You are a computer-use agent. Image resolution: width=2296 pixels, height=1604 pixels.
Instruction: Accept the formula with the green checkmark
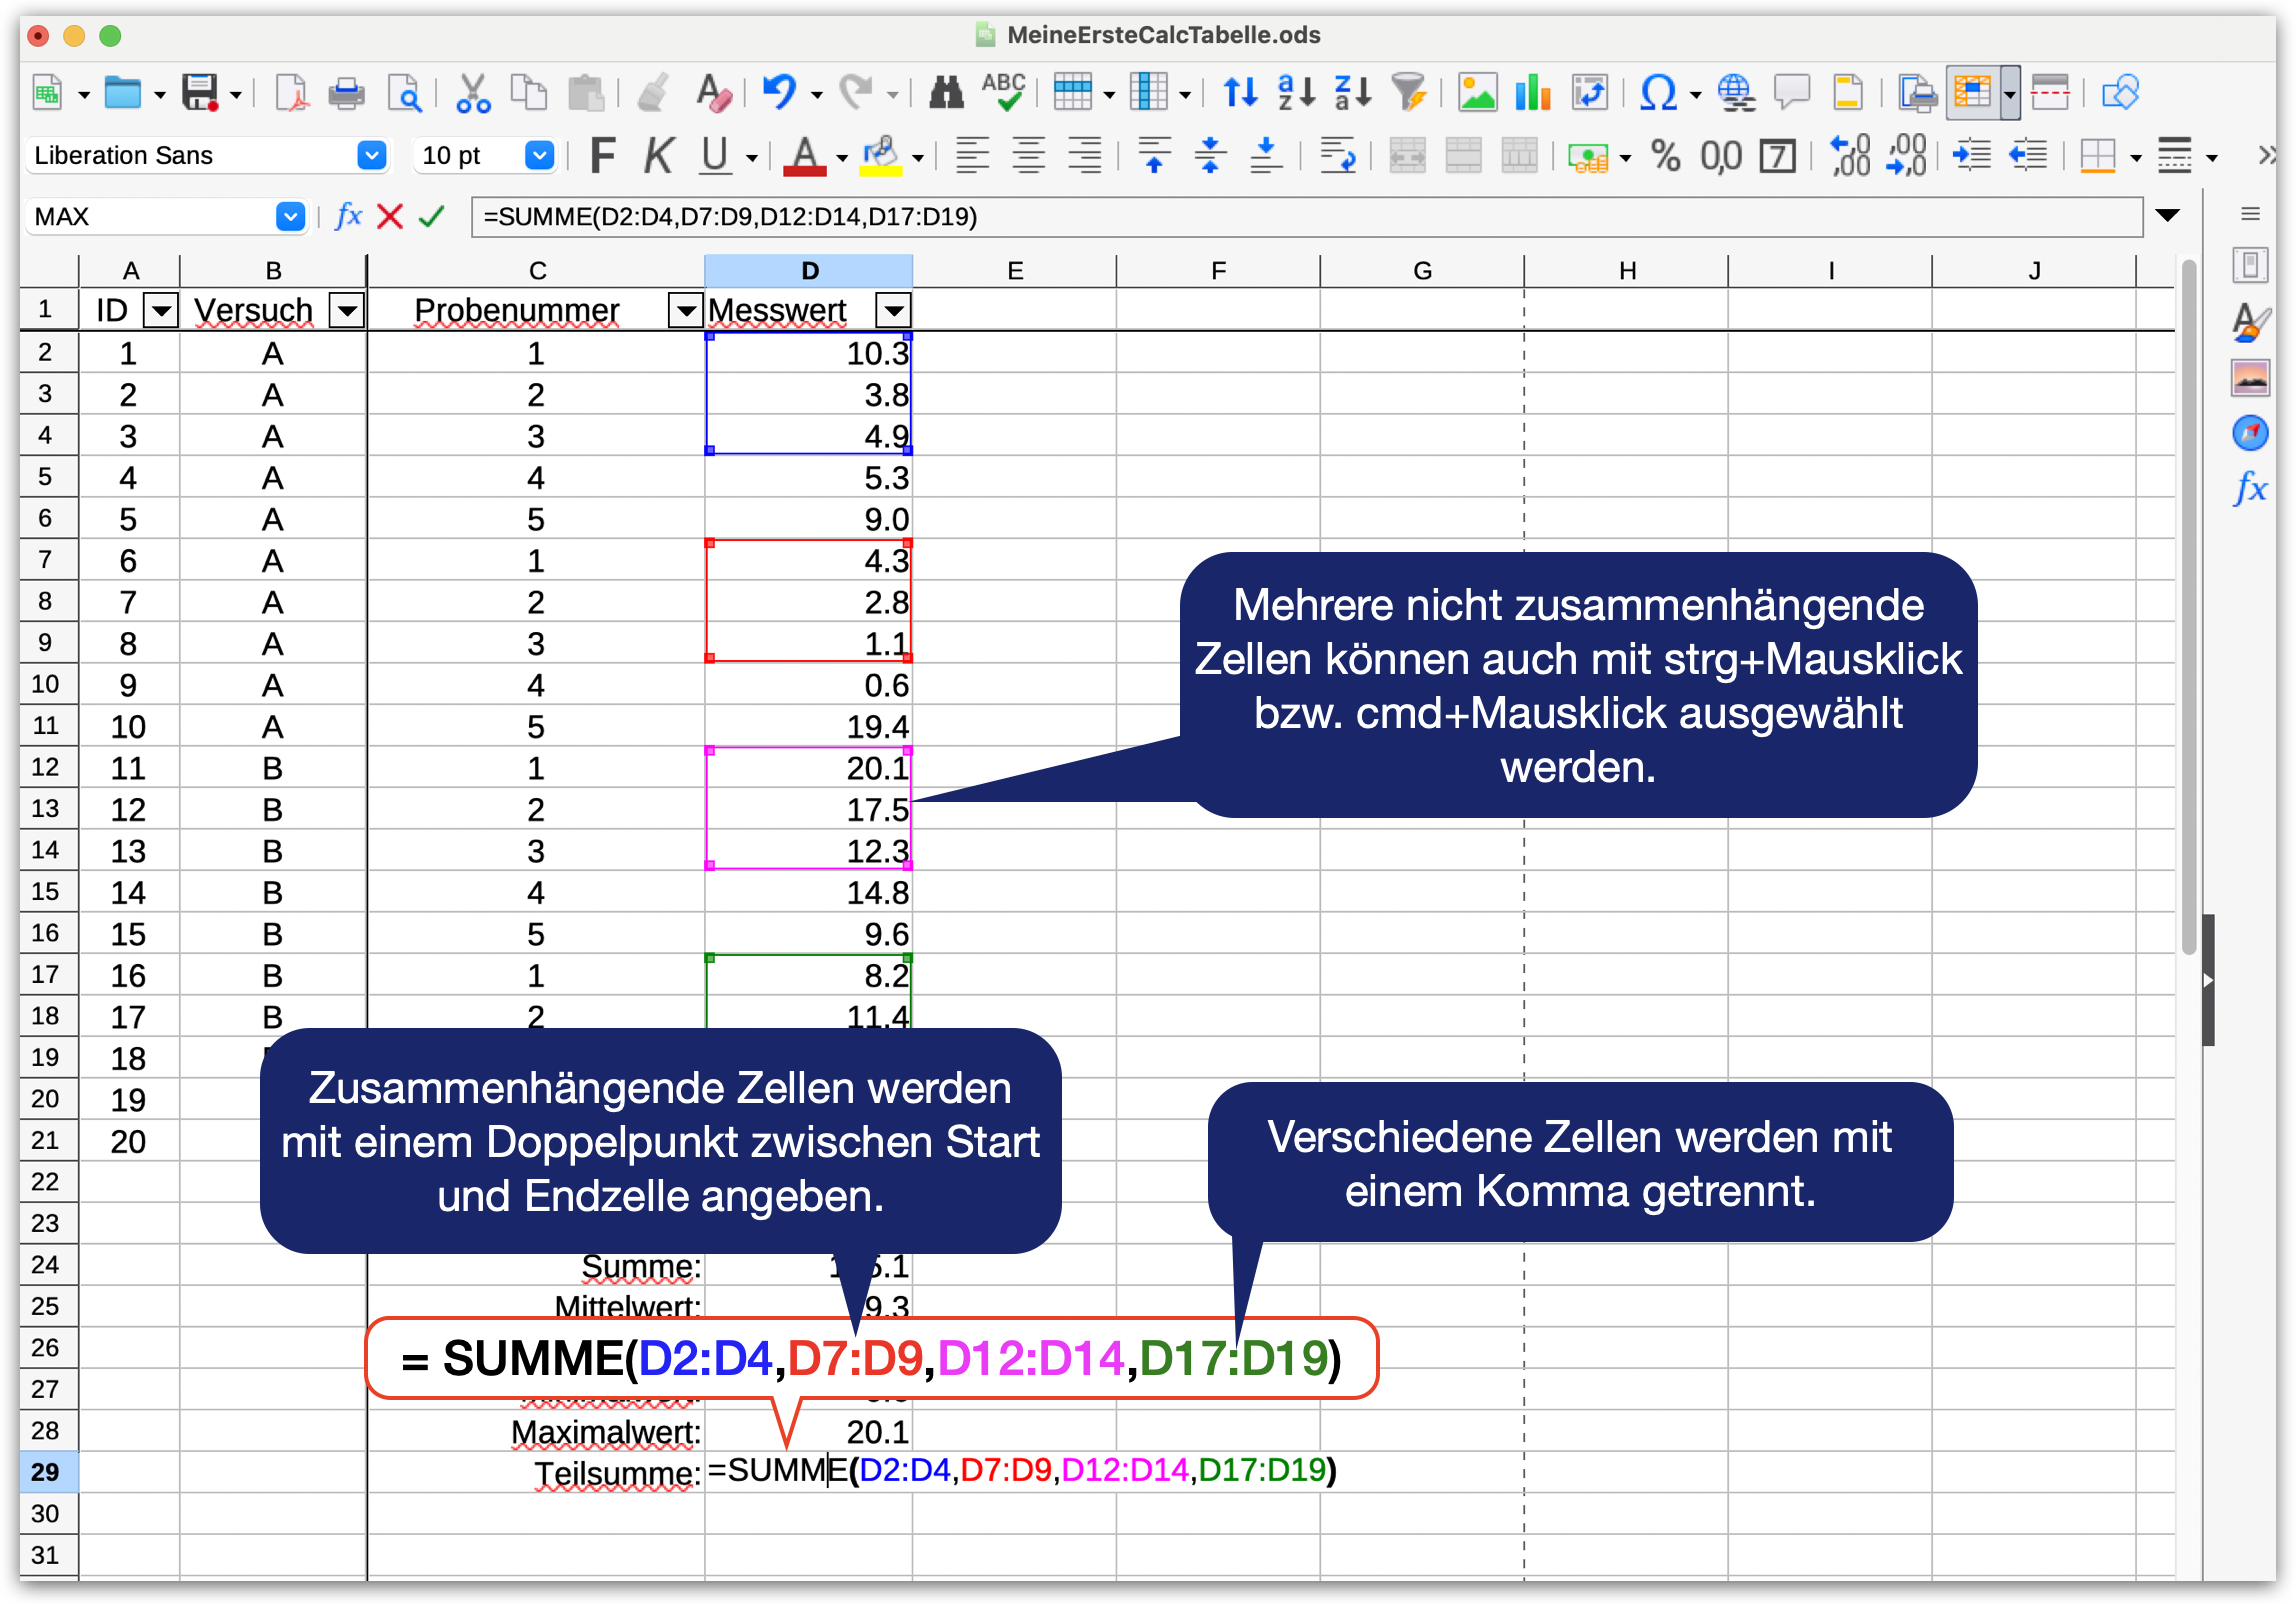[x=431, y=216]
